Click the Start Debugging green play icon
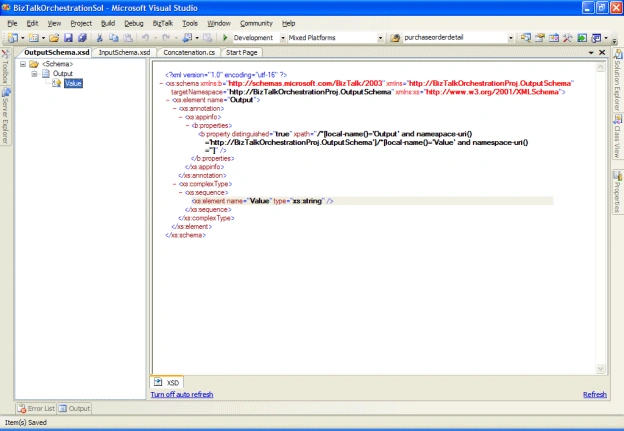The height and width of the screenshot is (431, 624). coord(225,38)
